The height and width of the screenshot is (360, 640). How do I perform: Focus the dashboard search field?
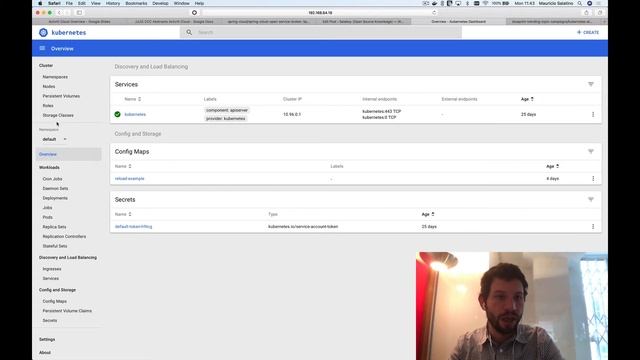tap(320, 32)
